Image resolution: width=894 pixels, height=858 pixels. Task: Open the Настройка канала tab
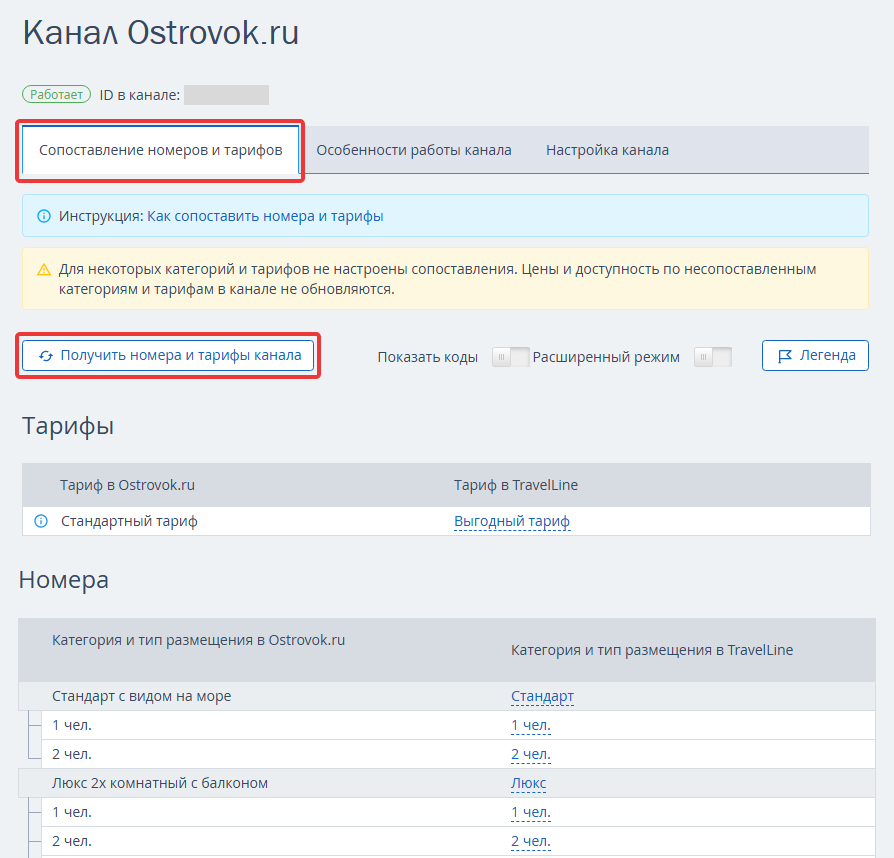[607, 150]
